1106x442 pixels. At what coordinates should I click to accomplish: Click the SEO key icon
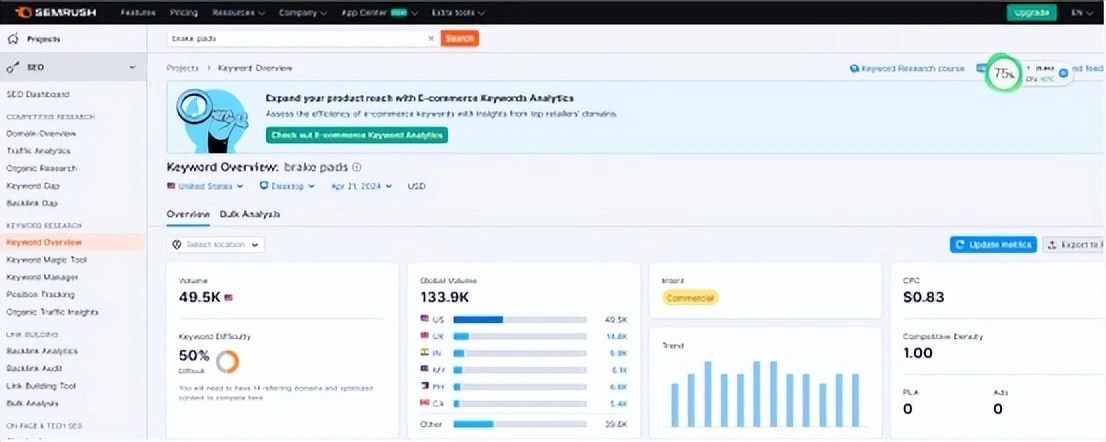click(x=15, y=68)
